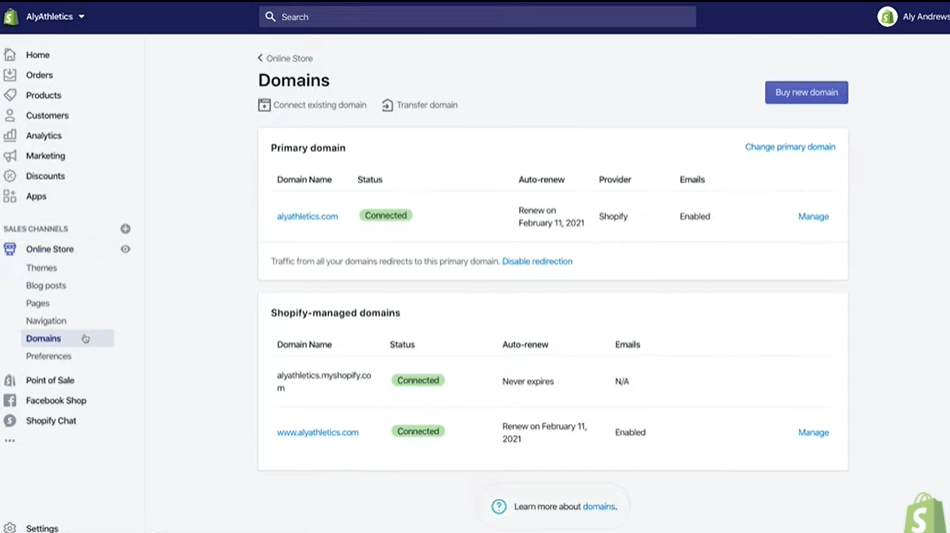The width and height of the screenshot is (950, 533).
Task: Expand more sales channels ellipsis
Action: click(10, 441)
